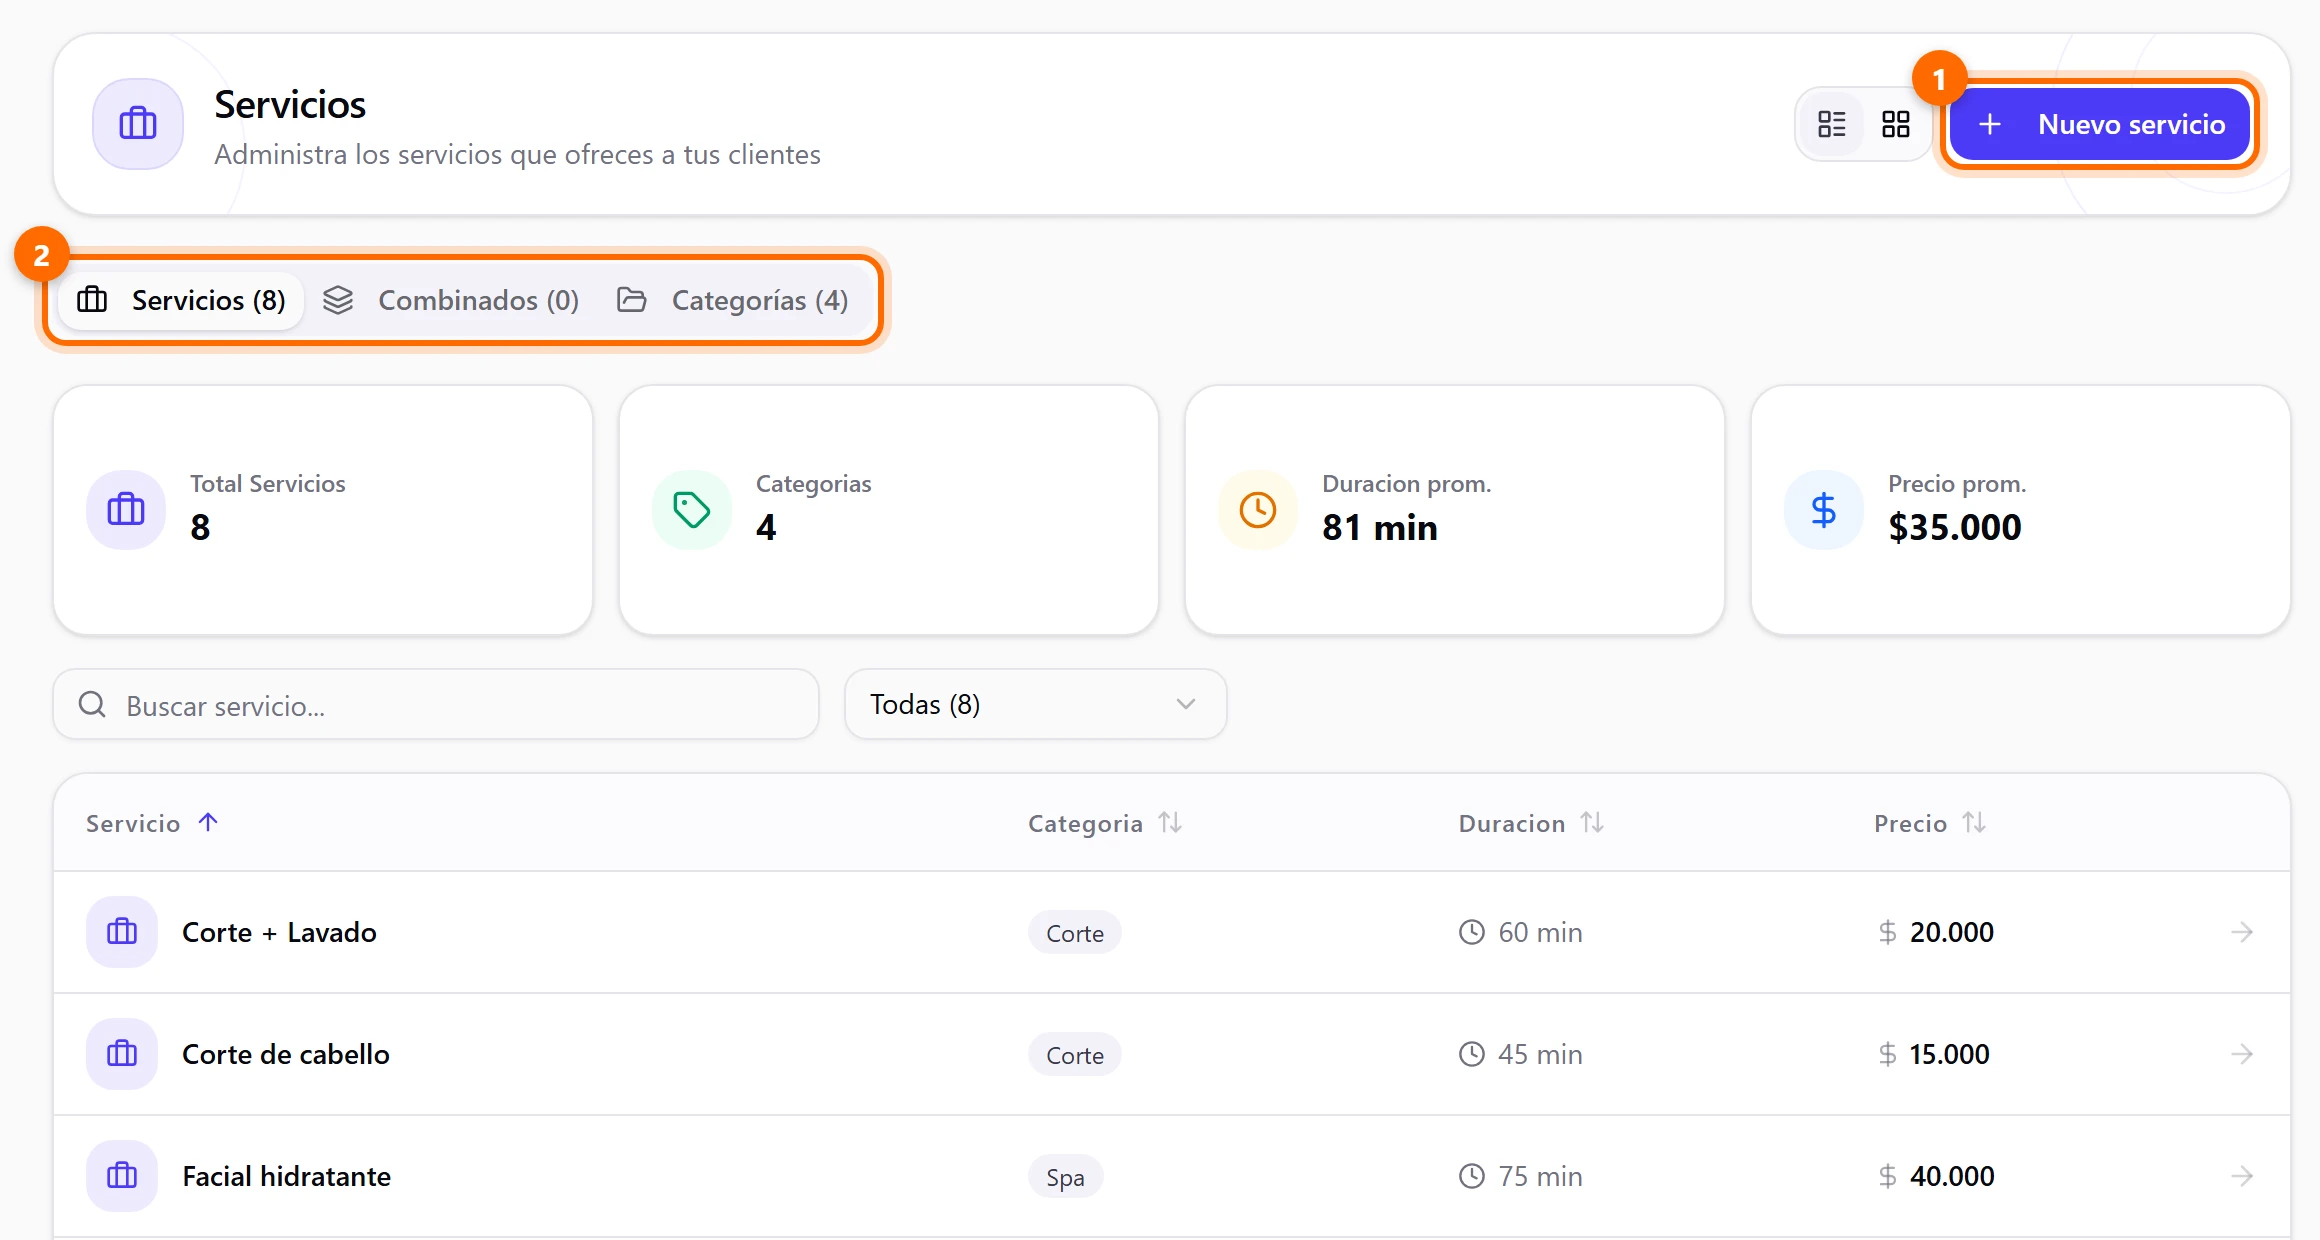Open the Todas (8) category dropdown
Viewport: 2320px width, 1240px height.
[x=1035, y=705]
